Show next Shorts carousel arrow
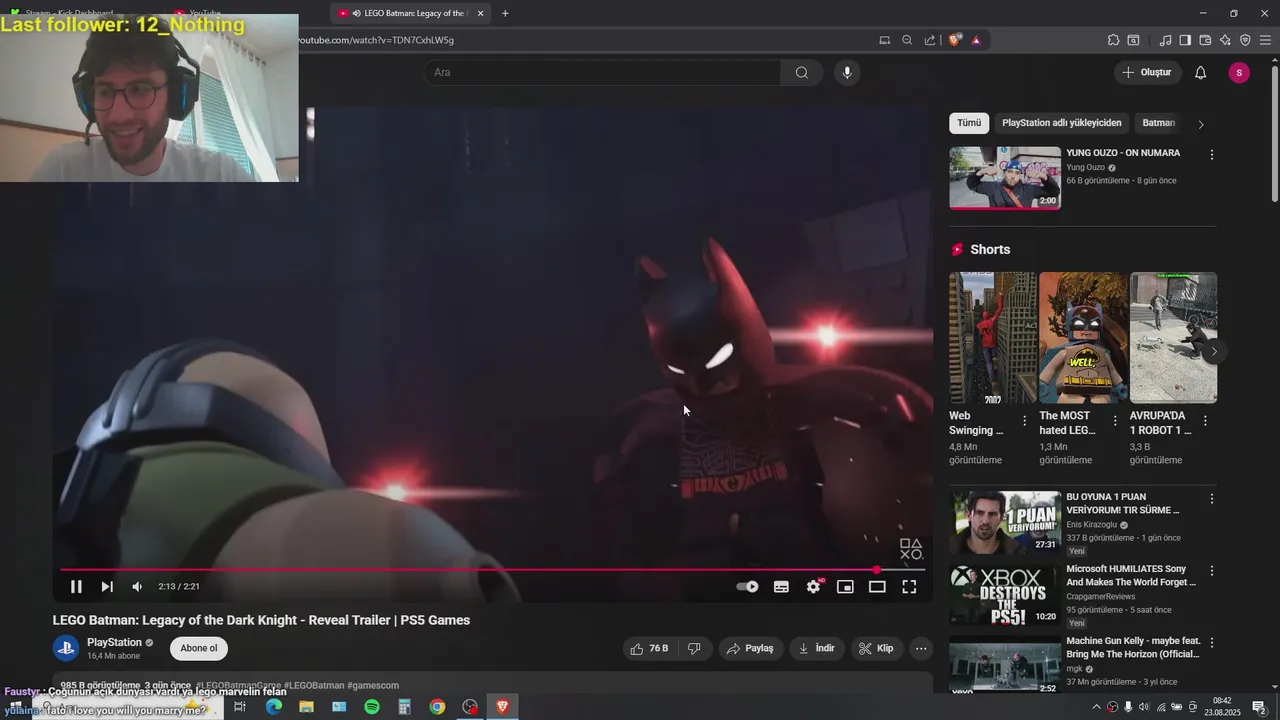 [1214, 352]
